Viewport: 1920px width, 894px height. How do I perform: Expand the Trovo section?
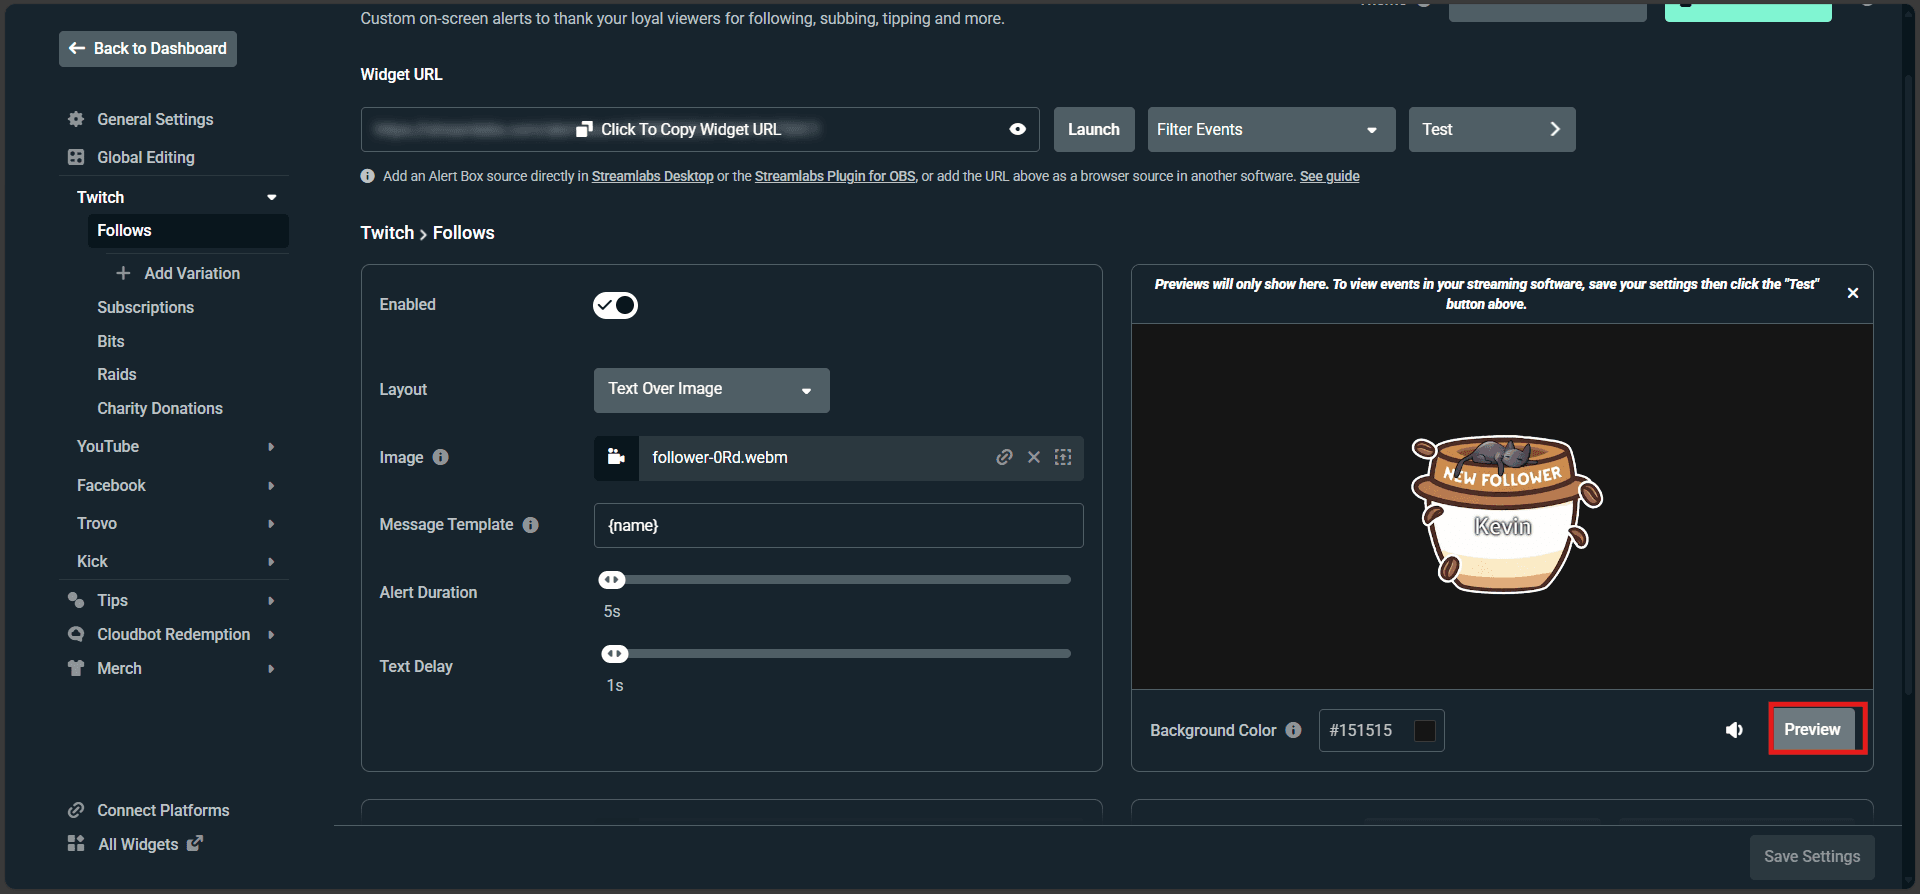tap(271, 524)
